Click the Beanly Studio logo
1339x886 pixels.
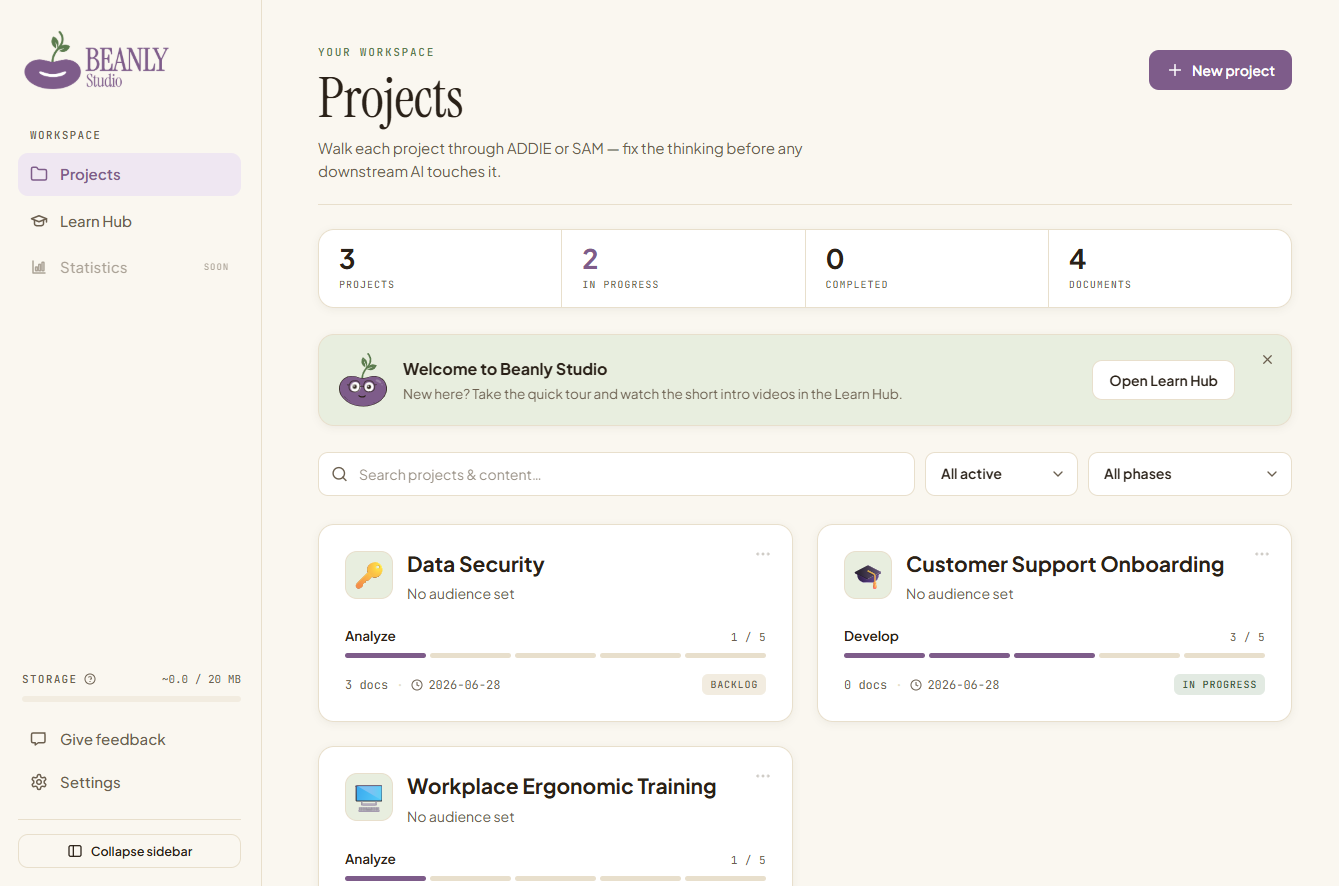coord(96,60)
